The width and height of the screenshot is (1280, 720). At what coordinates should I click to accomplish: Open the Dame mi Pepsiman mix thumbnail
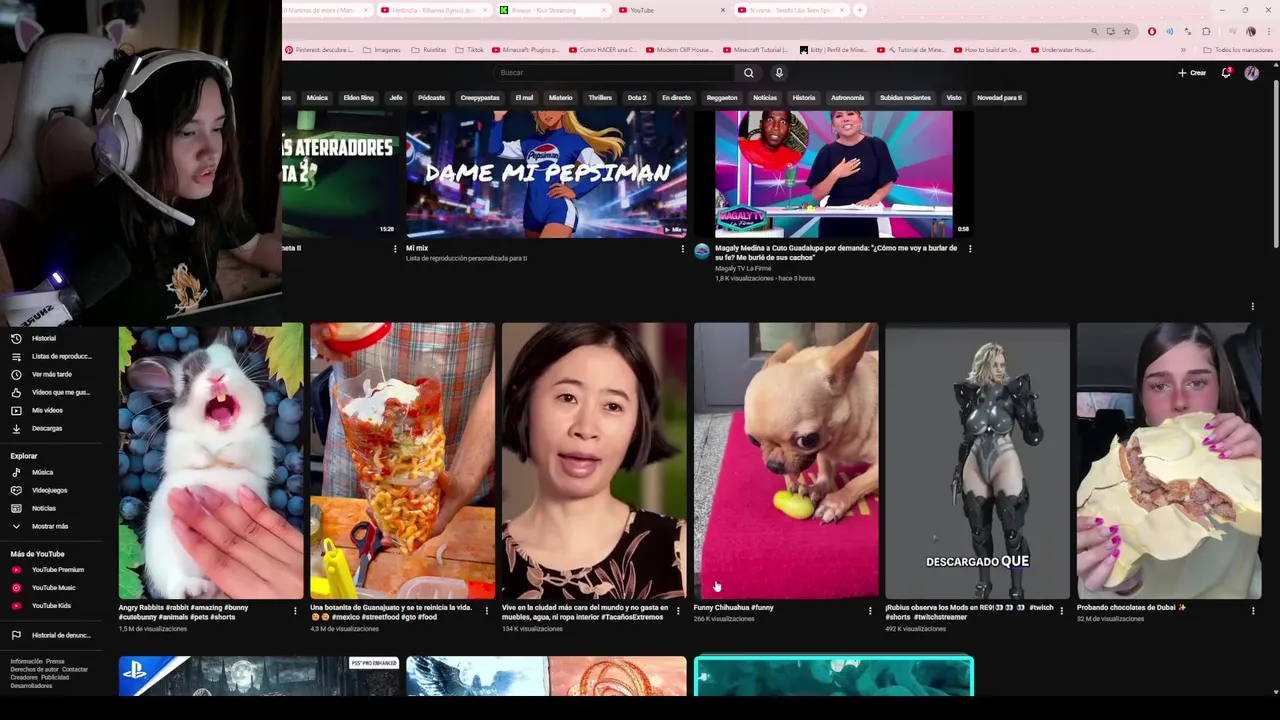click(x=546, y=174)
